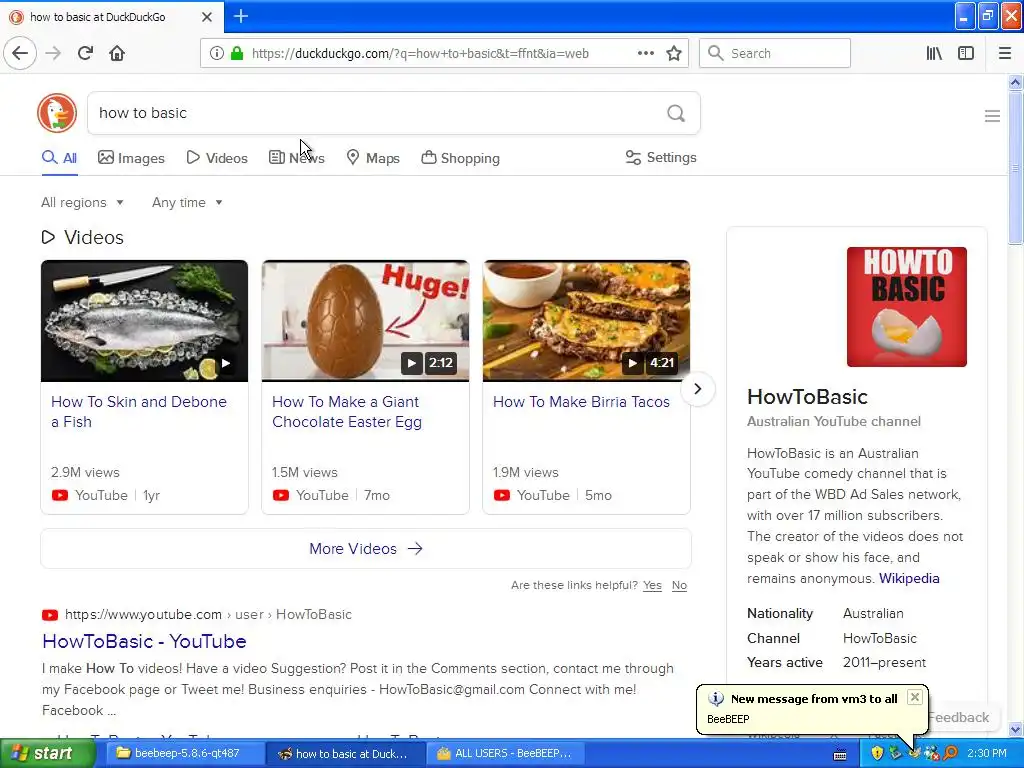Toggle the Firefox sidebar icon
This screenshot has height=768, width=1024.
[966, 53]
